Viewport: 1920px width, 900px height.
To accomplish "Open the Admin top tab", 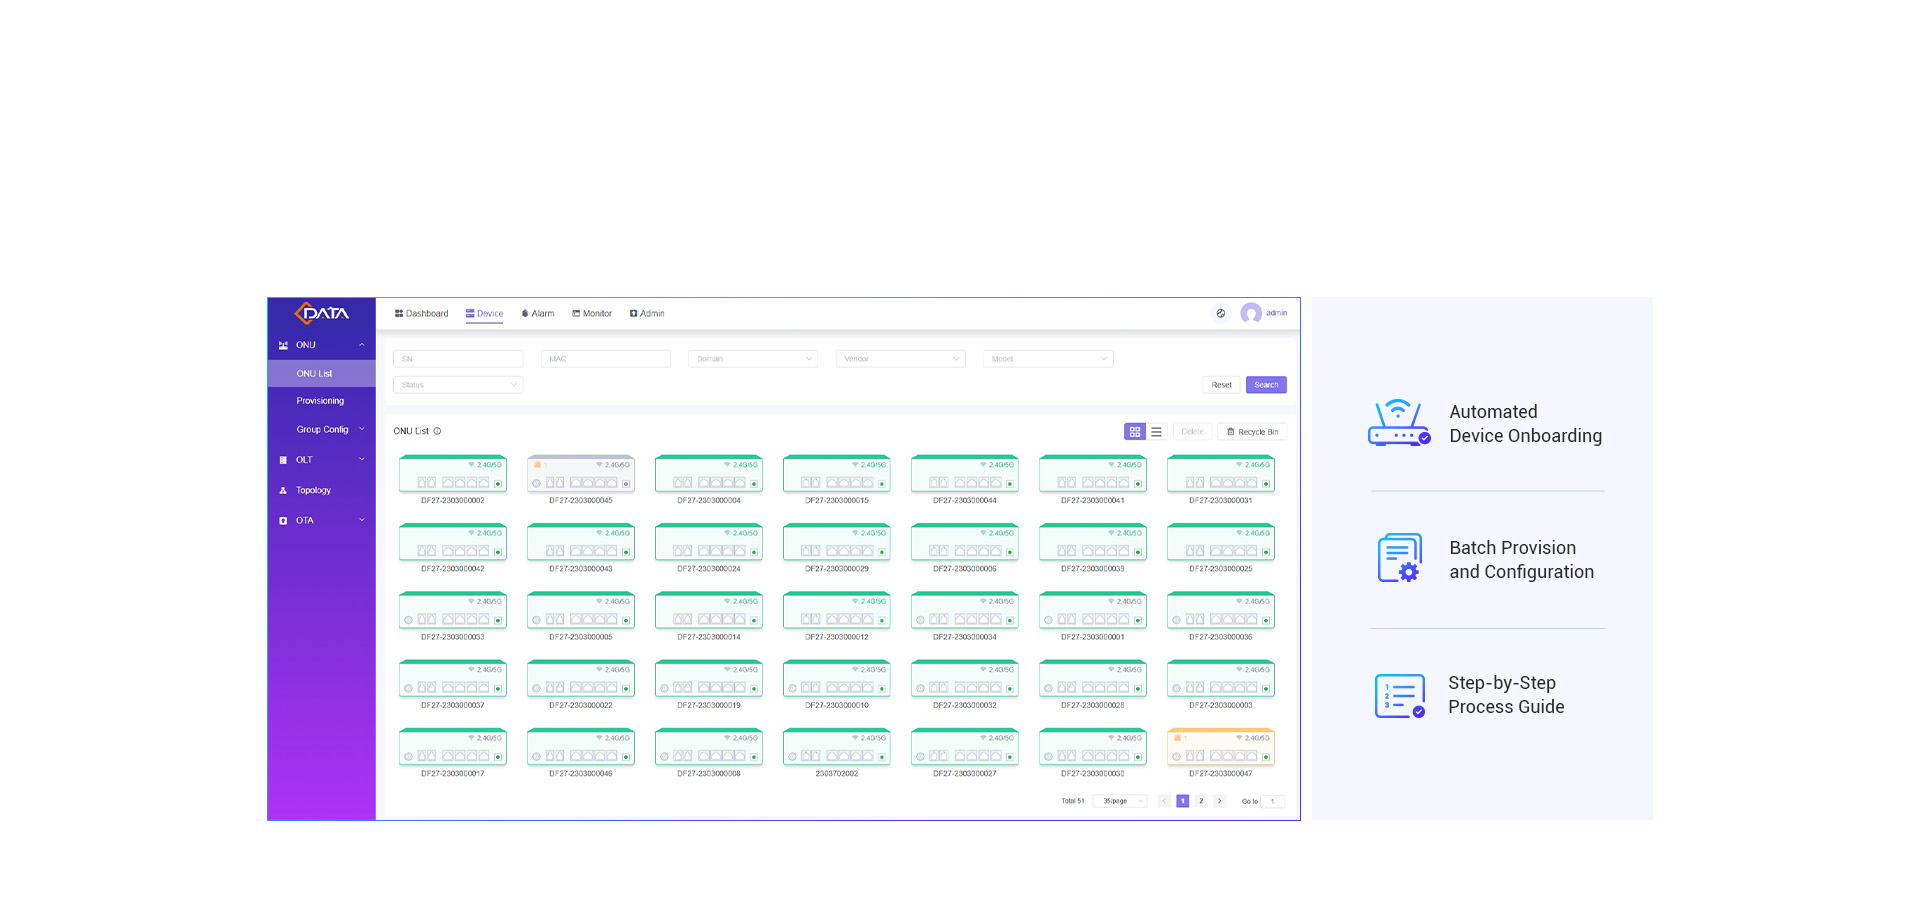I will pyautogui.click(x=647, y=314).
